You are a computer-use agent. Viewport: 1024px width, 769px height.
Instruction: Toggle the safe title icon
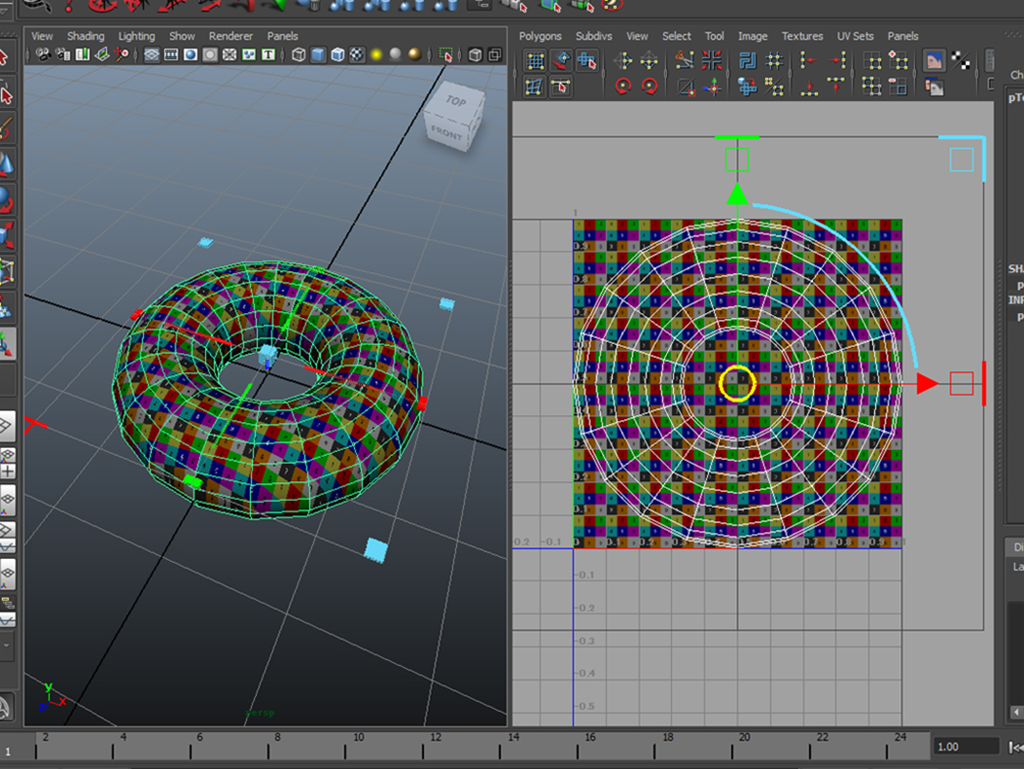coord(268,55)
